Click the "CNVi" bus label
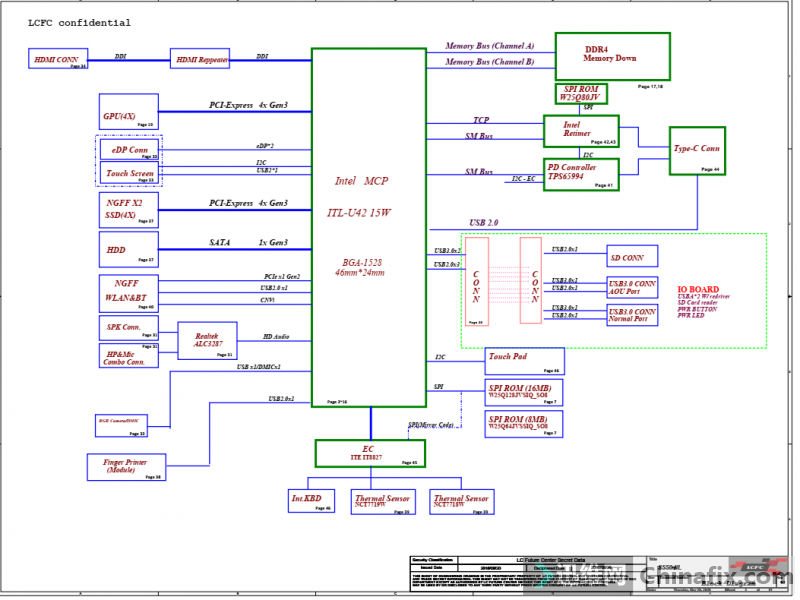The height and width of the screenshot is (600, 800). 267,300
